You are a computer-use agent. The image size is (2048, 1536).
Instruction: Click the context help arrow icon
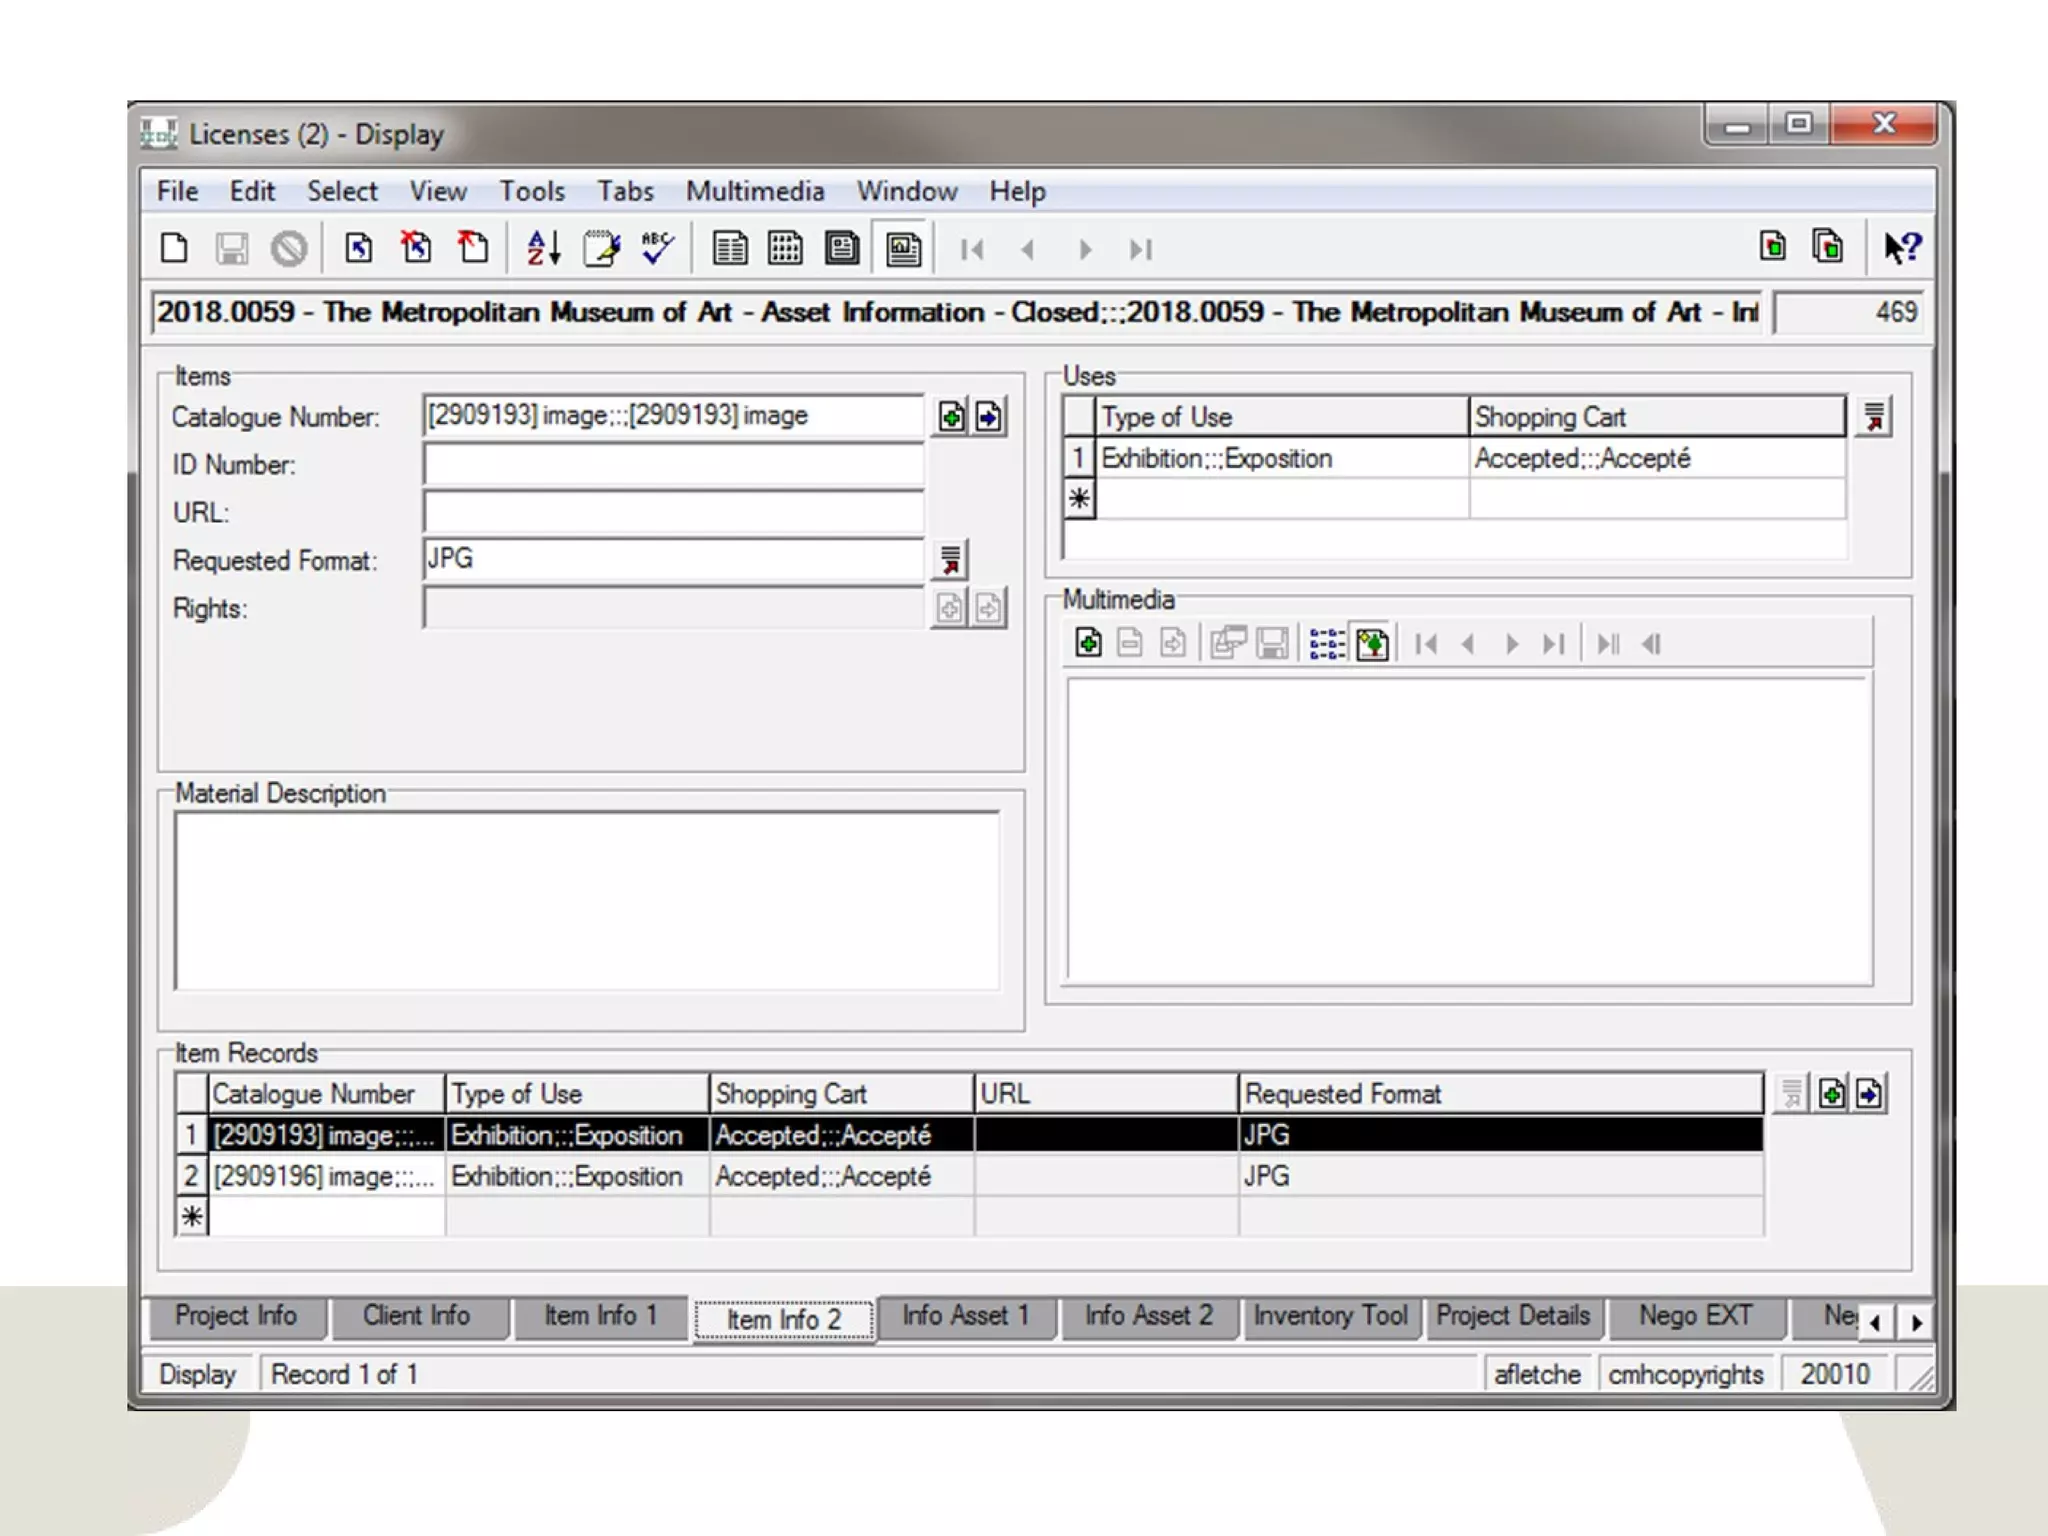pyautogui.click(x=1901, y=248)
